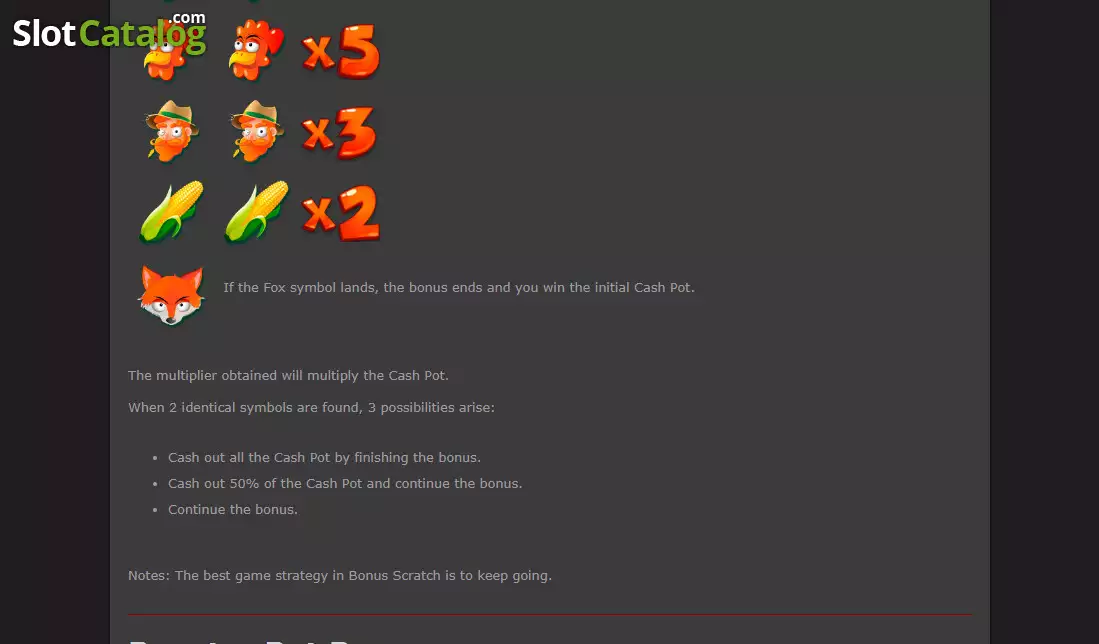1099x644 pixels.
Task: Click the x2 multiplier graphic
Action: (341, 213)
